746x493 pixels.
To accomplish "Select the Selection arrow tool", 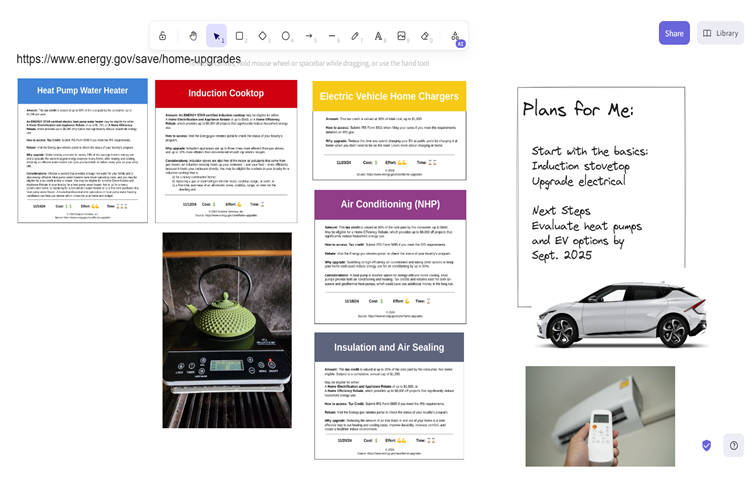I will pyautogui.click(x=216, y=36).
